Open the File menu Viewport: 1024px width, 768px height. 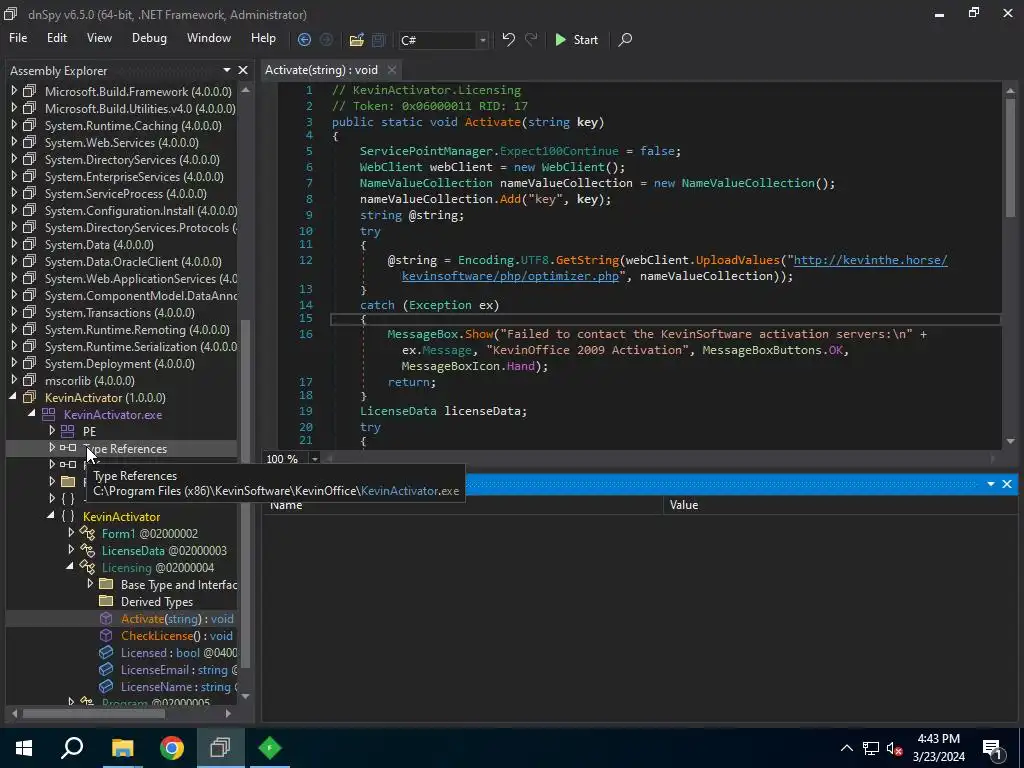click(18, 38)
